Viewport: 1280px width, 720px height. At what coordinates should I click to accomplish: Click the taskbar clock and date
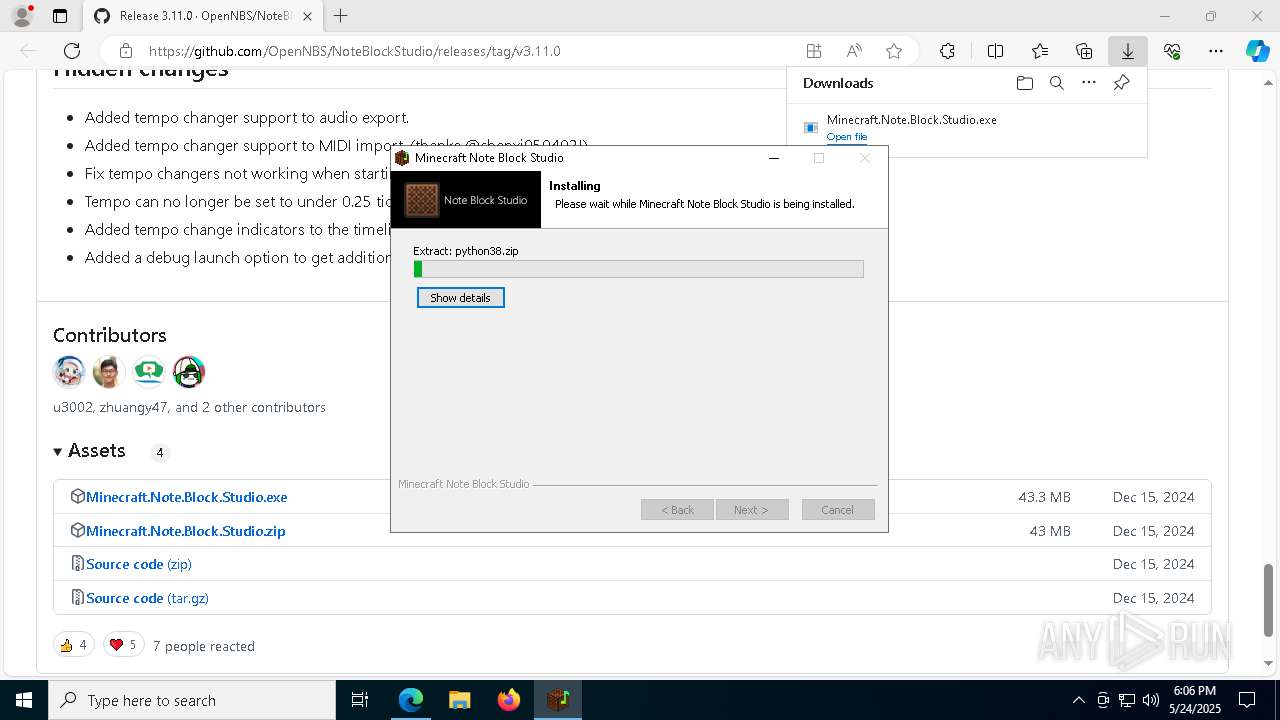1194,700
